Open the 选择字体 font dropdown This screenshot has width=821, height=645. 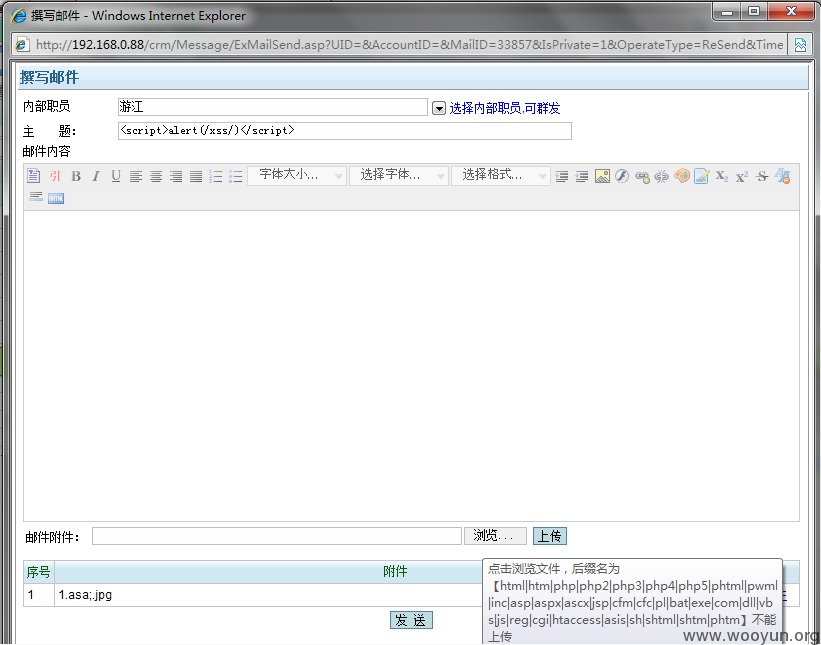(398, 175)
